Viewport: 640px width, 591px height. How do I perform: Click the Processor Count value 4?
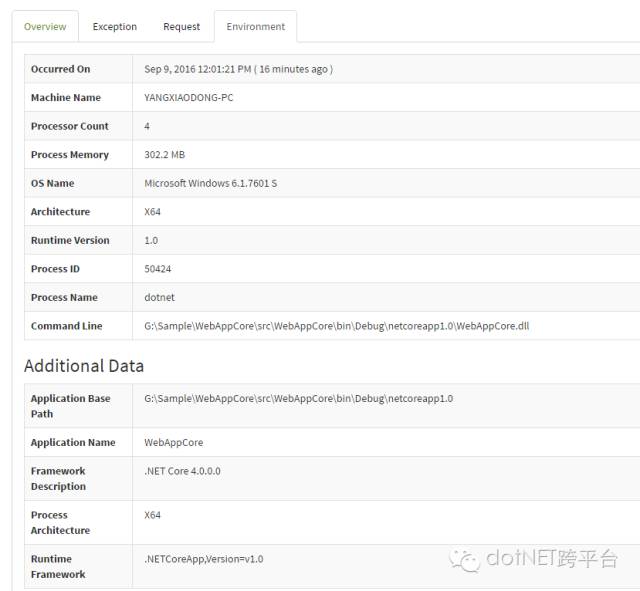pyautogui.click(x=147, y=126)
